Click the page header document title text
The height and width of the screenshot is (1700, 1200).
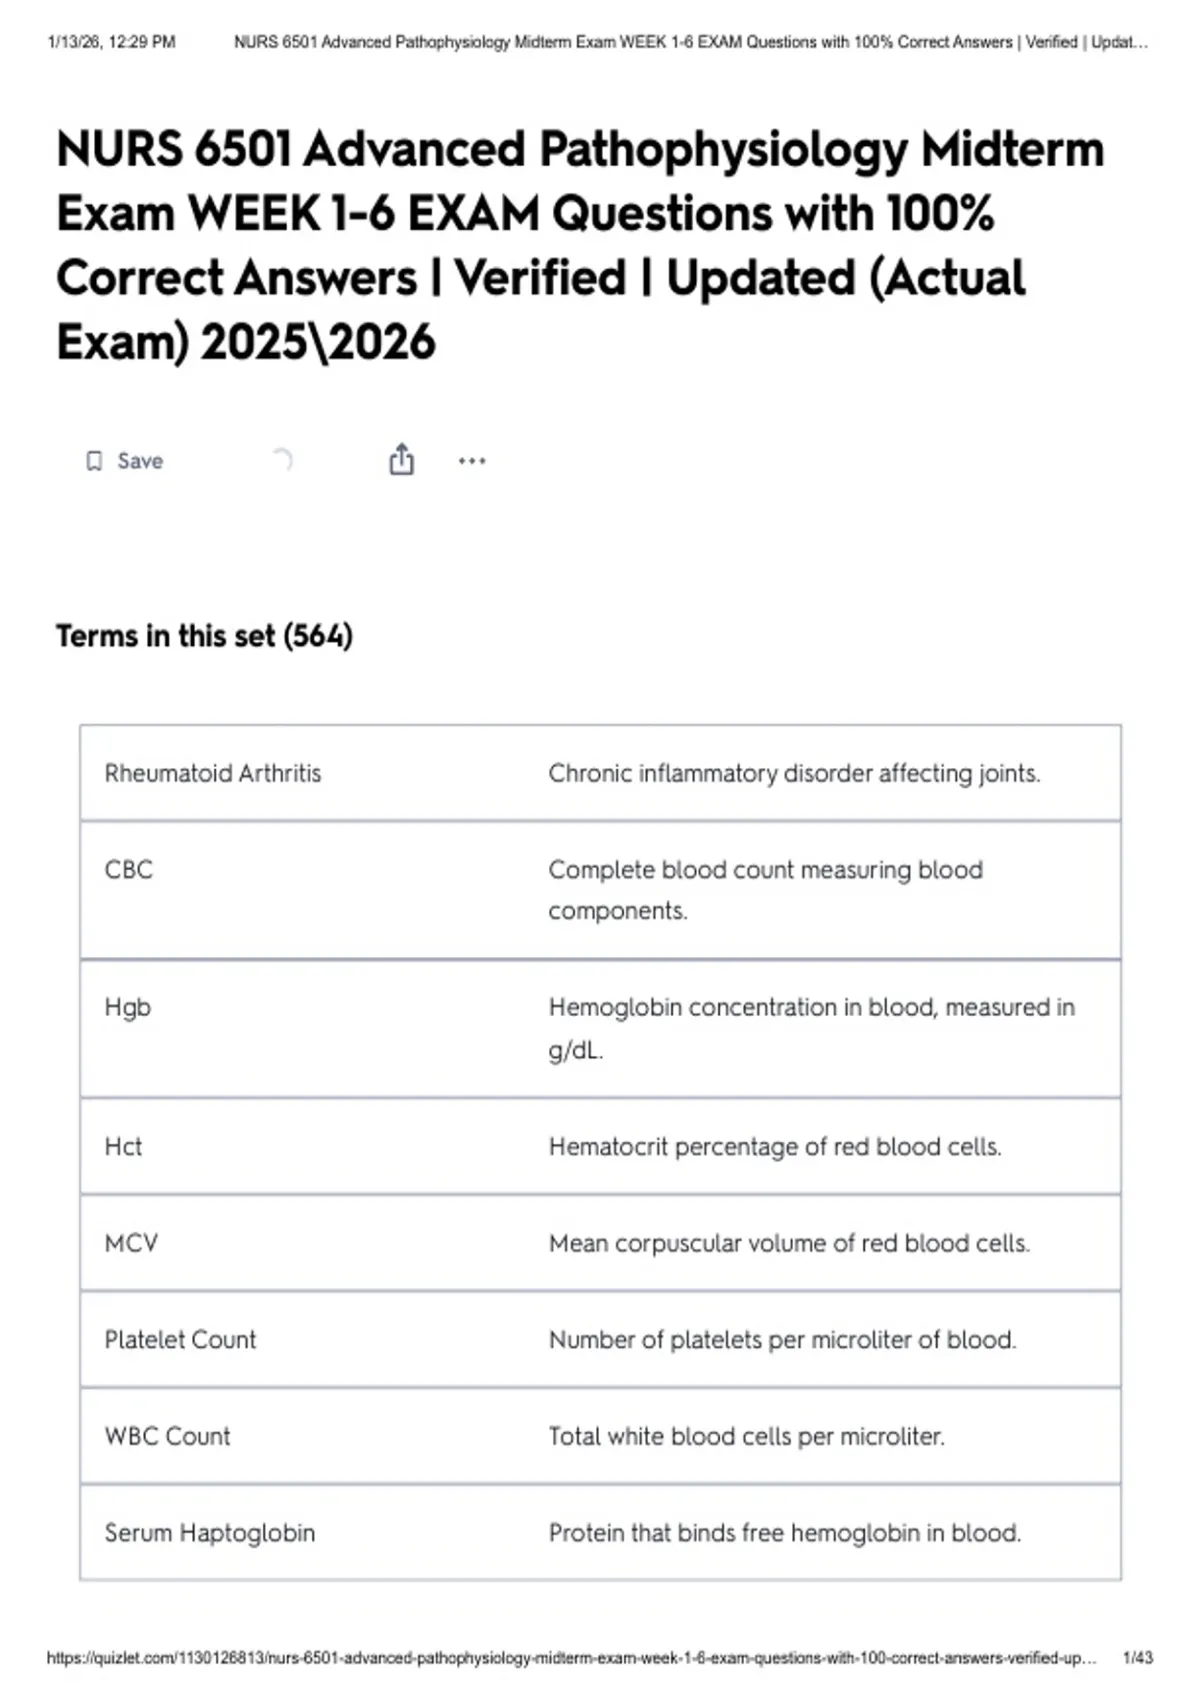691,42
